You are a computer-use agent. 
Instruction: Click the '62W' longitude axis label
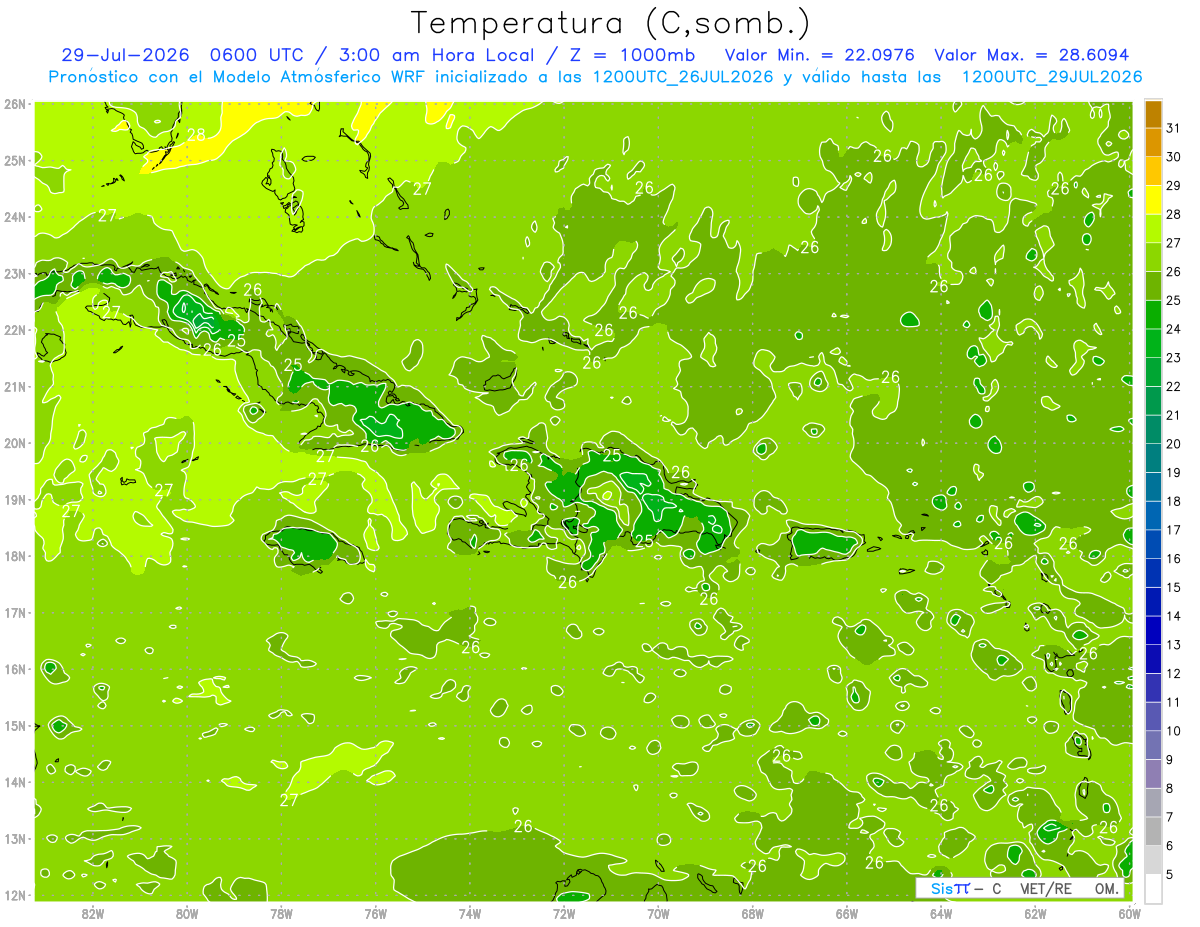(x=1035, y=913)
